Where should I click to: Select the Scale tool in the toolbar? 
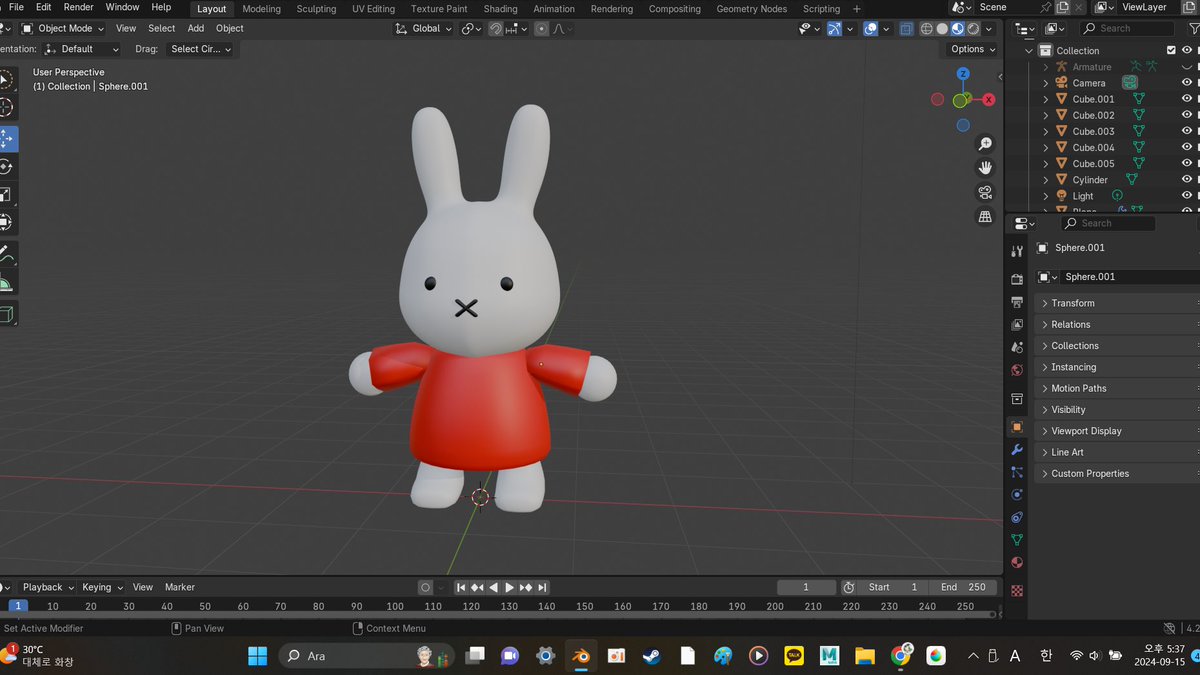tap(7, 195)
